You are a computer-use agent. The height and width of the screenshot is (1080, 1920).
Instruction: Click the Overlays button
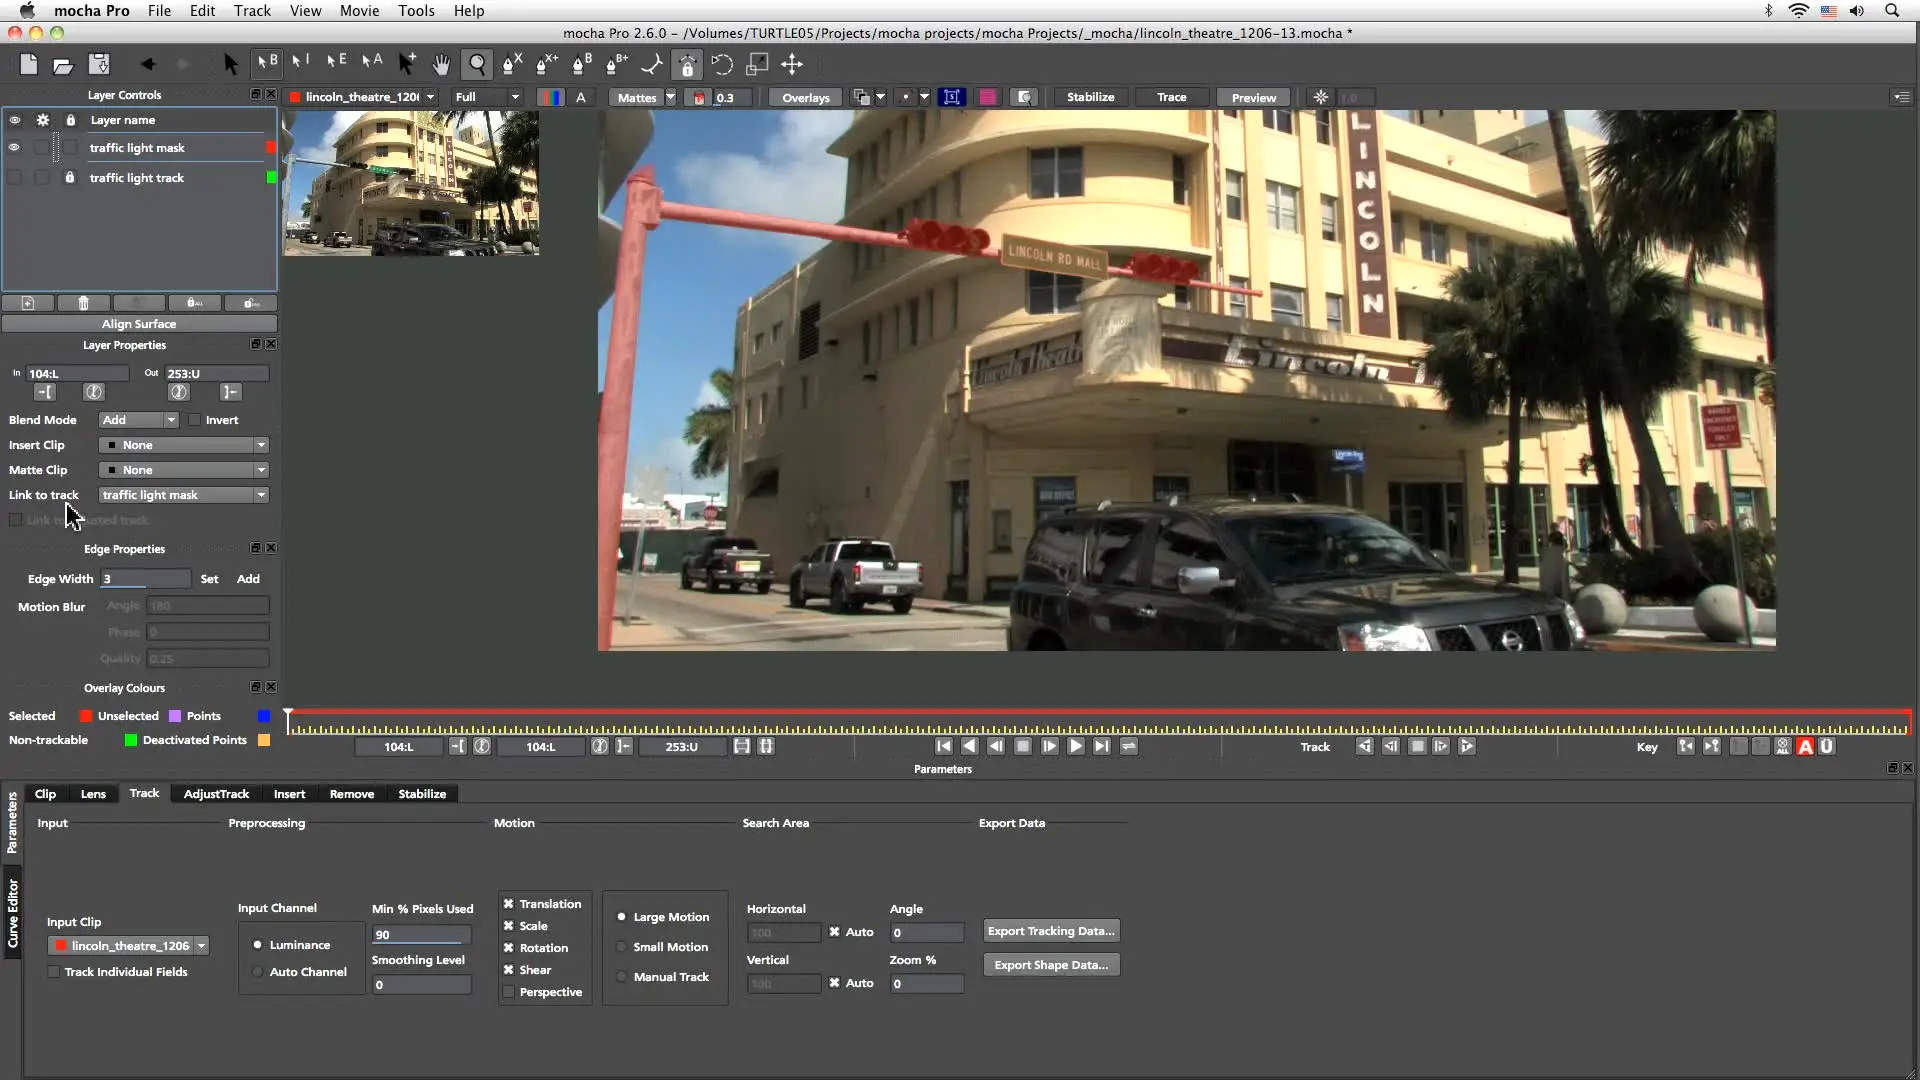[806, 97]
